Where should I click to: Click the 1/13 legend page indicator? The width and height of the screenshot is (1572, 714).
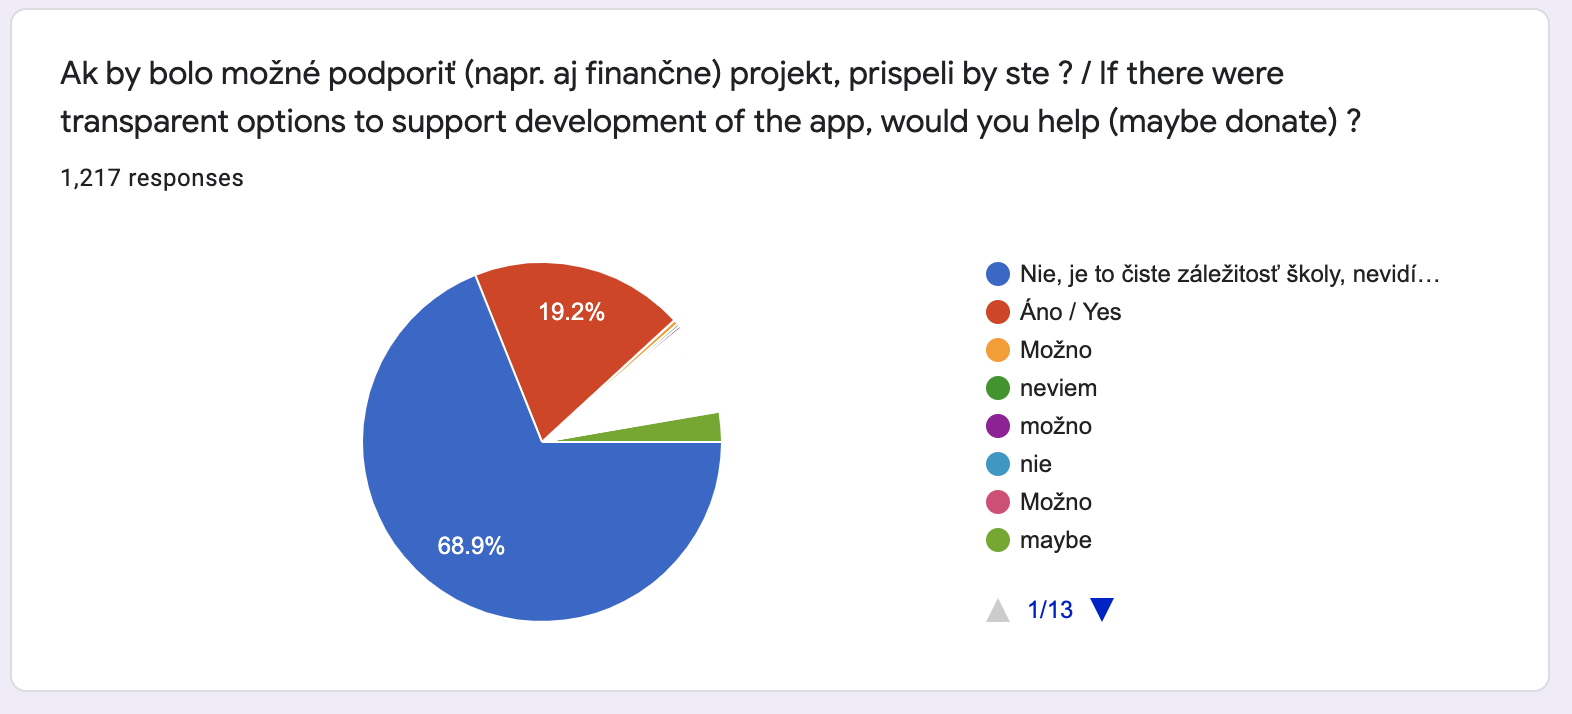point(1050,610)
